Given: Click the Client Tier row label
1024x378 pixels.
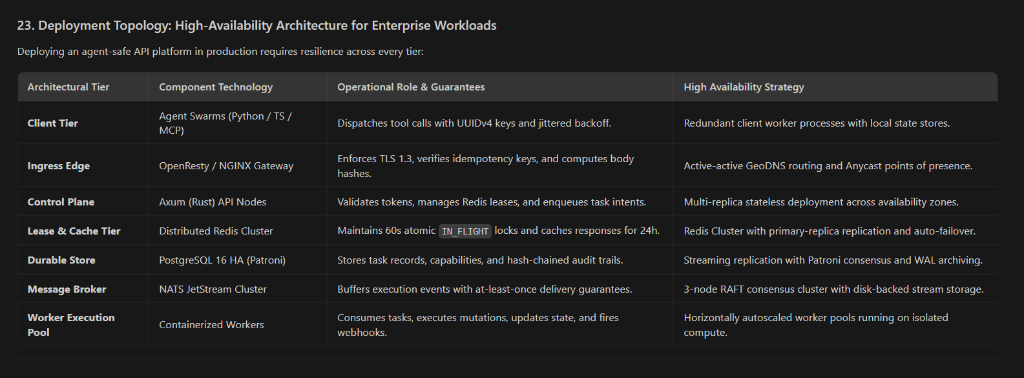Looking at the screenshot, I should pyautogui.click(x=53, y=123).
